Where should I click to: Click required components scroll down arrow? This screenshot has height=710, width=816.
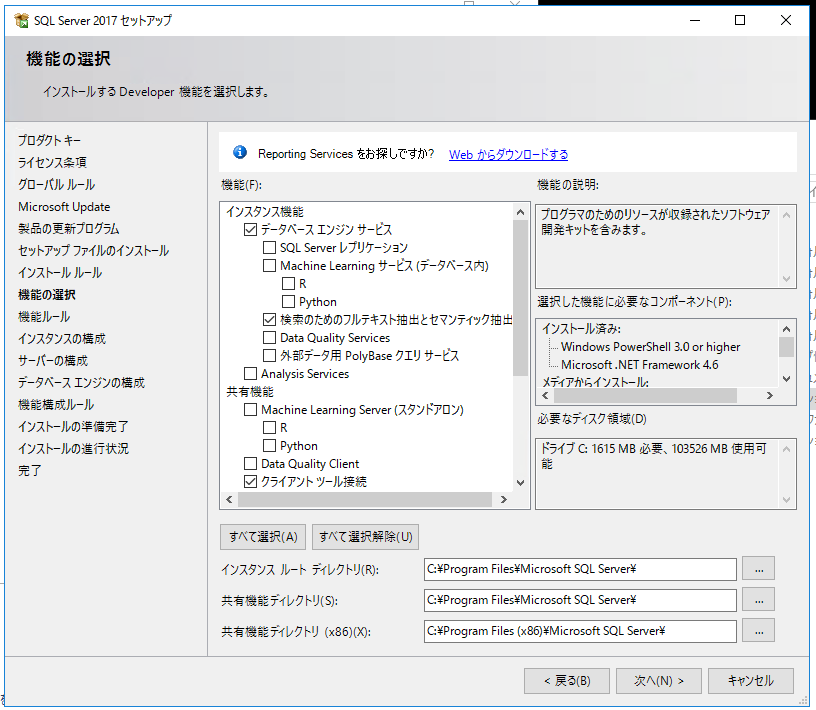pyautogui.click(x=786, y=378)
